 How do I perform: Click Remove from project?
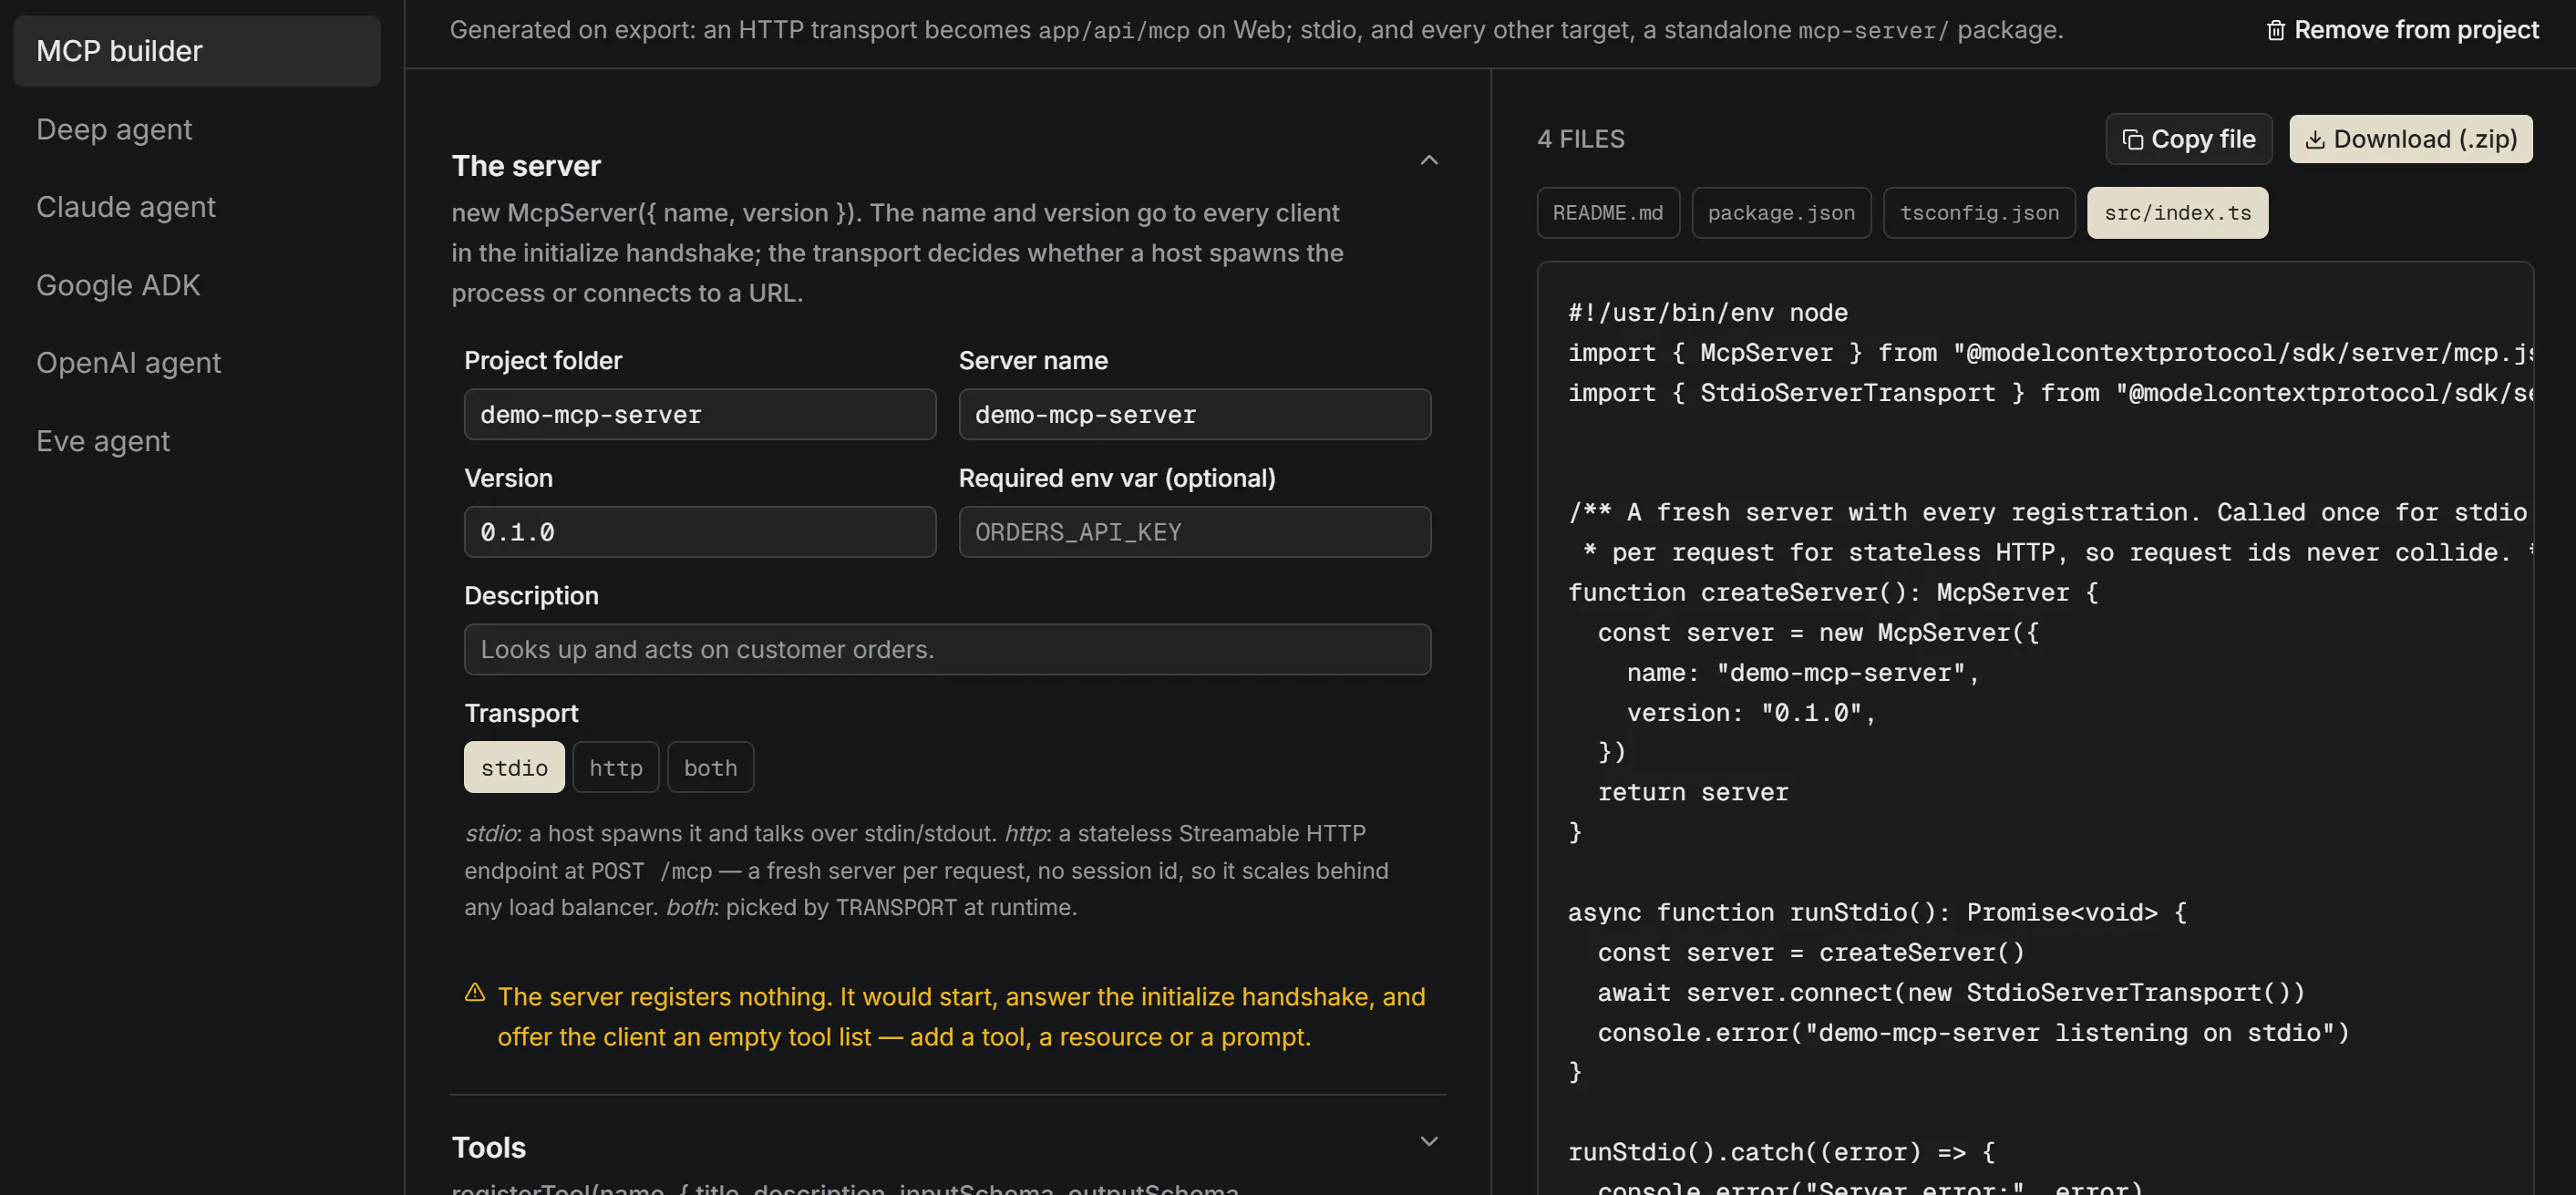2401,30
